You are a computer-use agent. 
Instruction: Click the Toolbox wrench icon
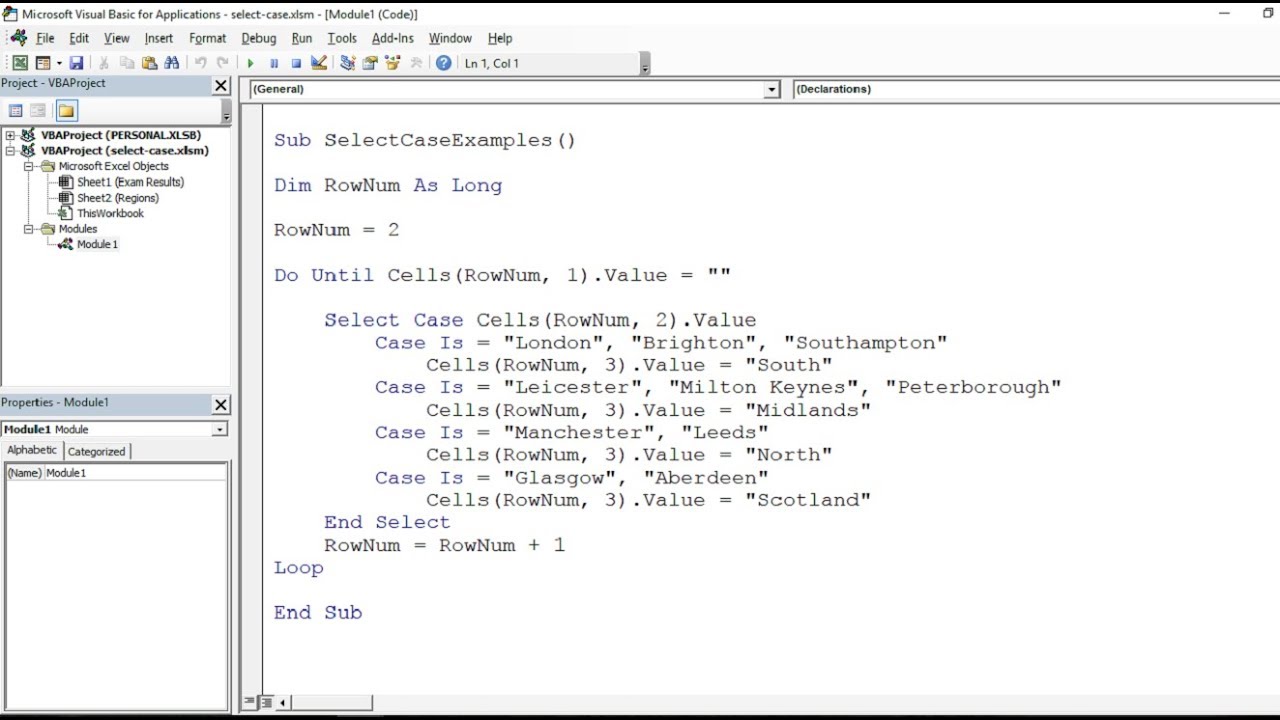416,63
